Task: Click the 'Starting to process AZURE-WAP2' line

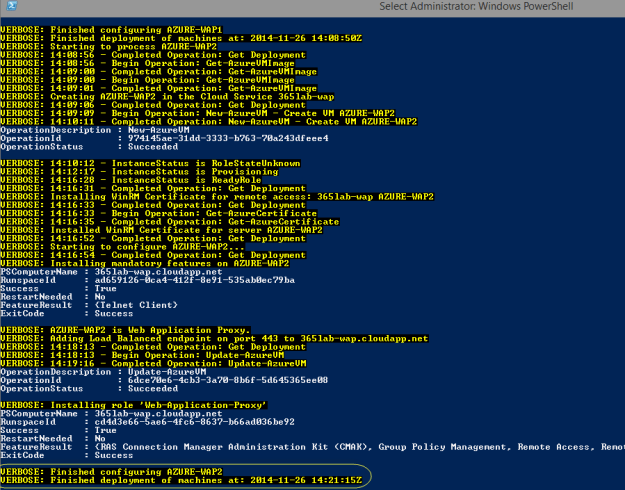Action: click(x=95, y=47)
